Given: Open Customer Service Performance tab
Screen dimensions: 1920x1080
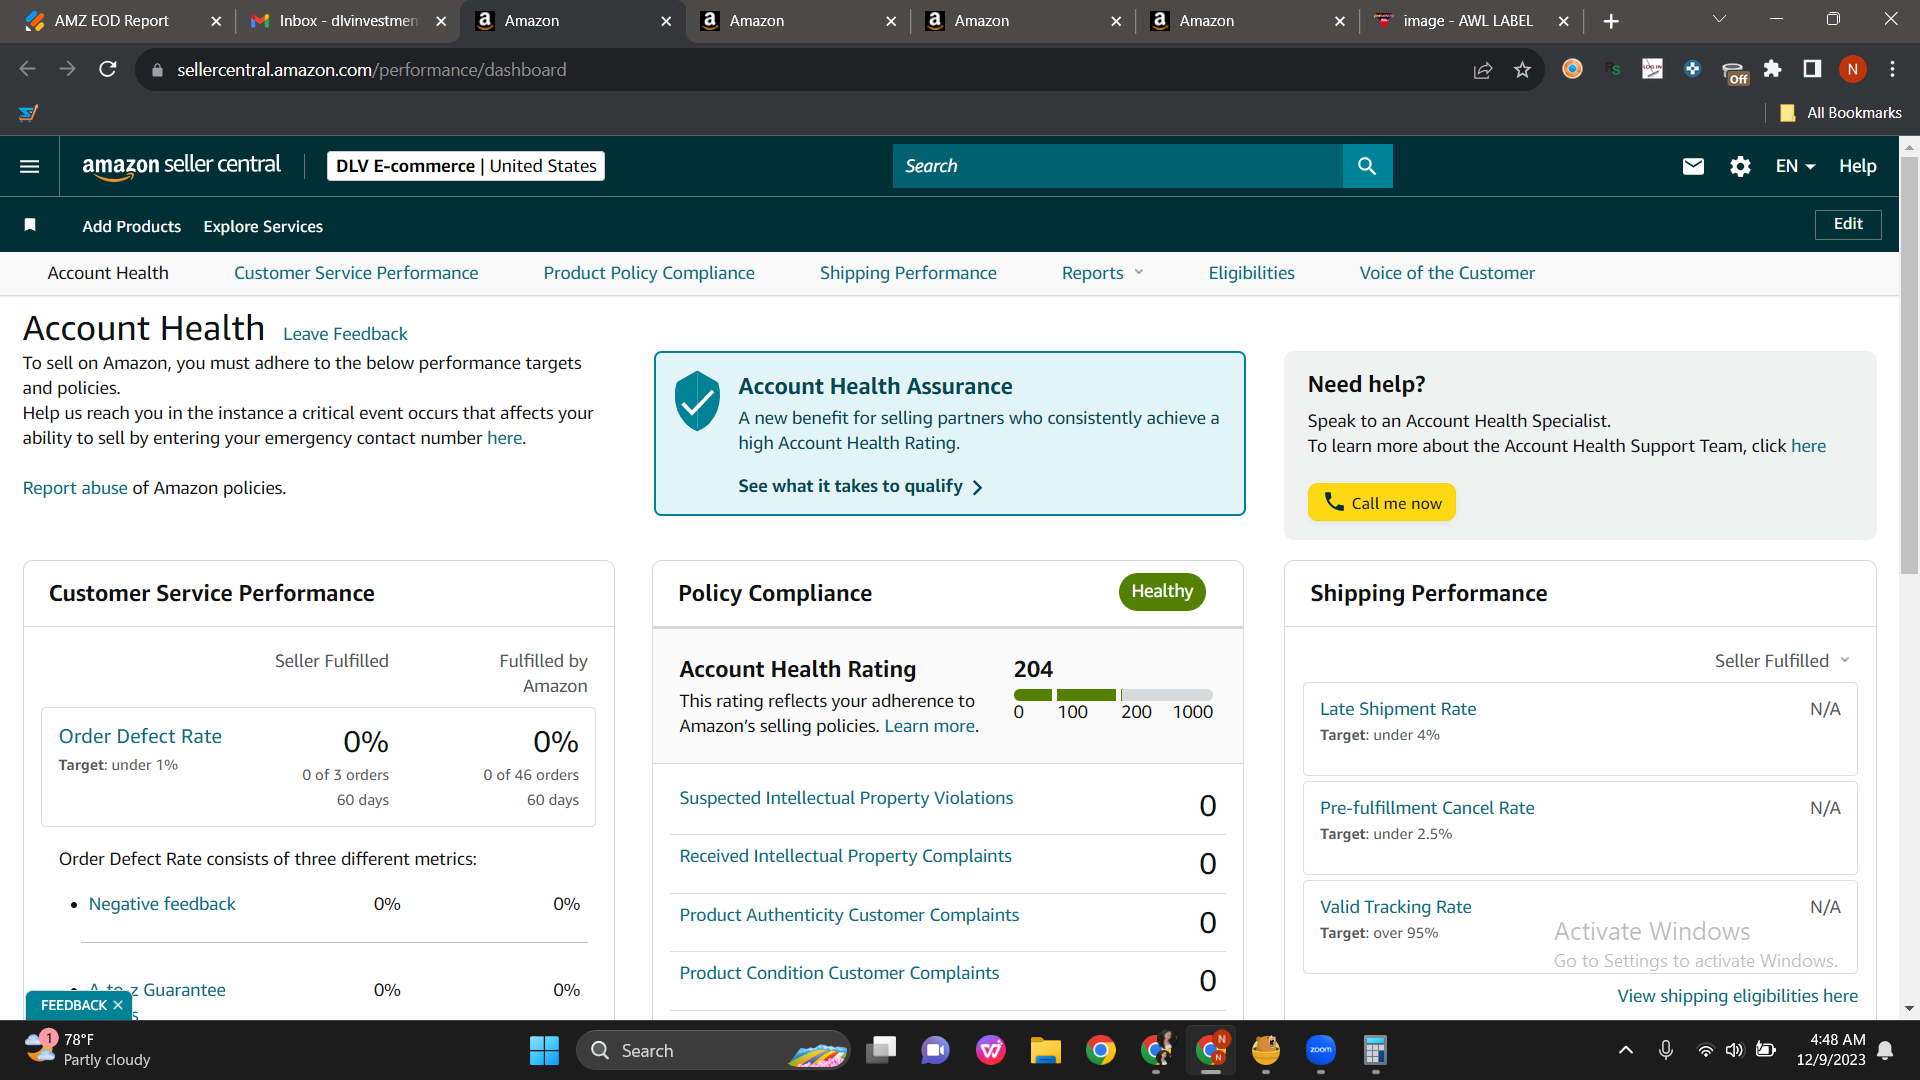Looking at the screenshot, I should (x=356, y=273).
